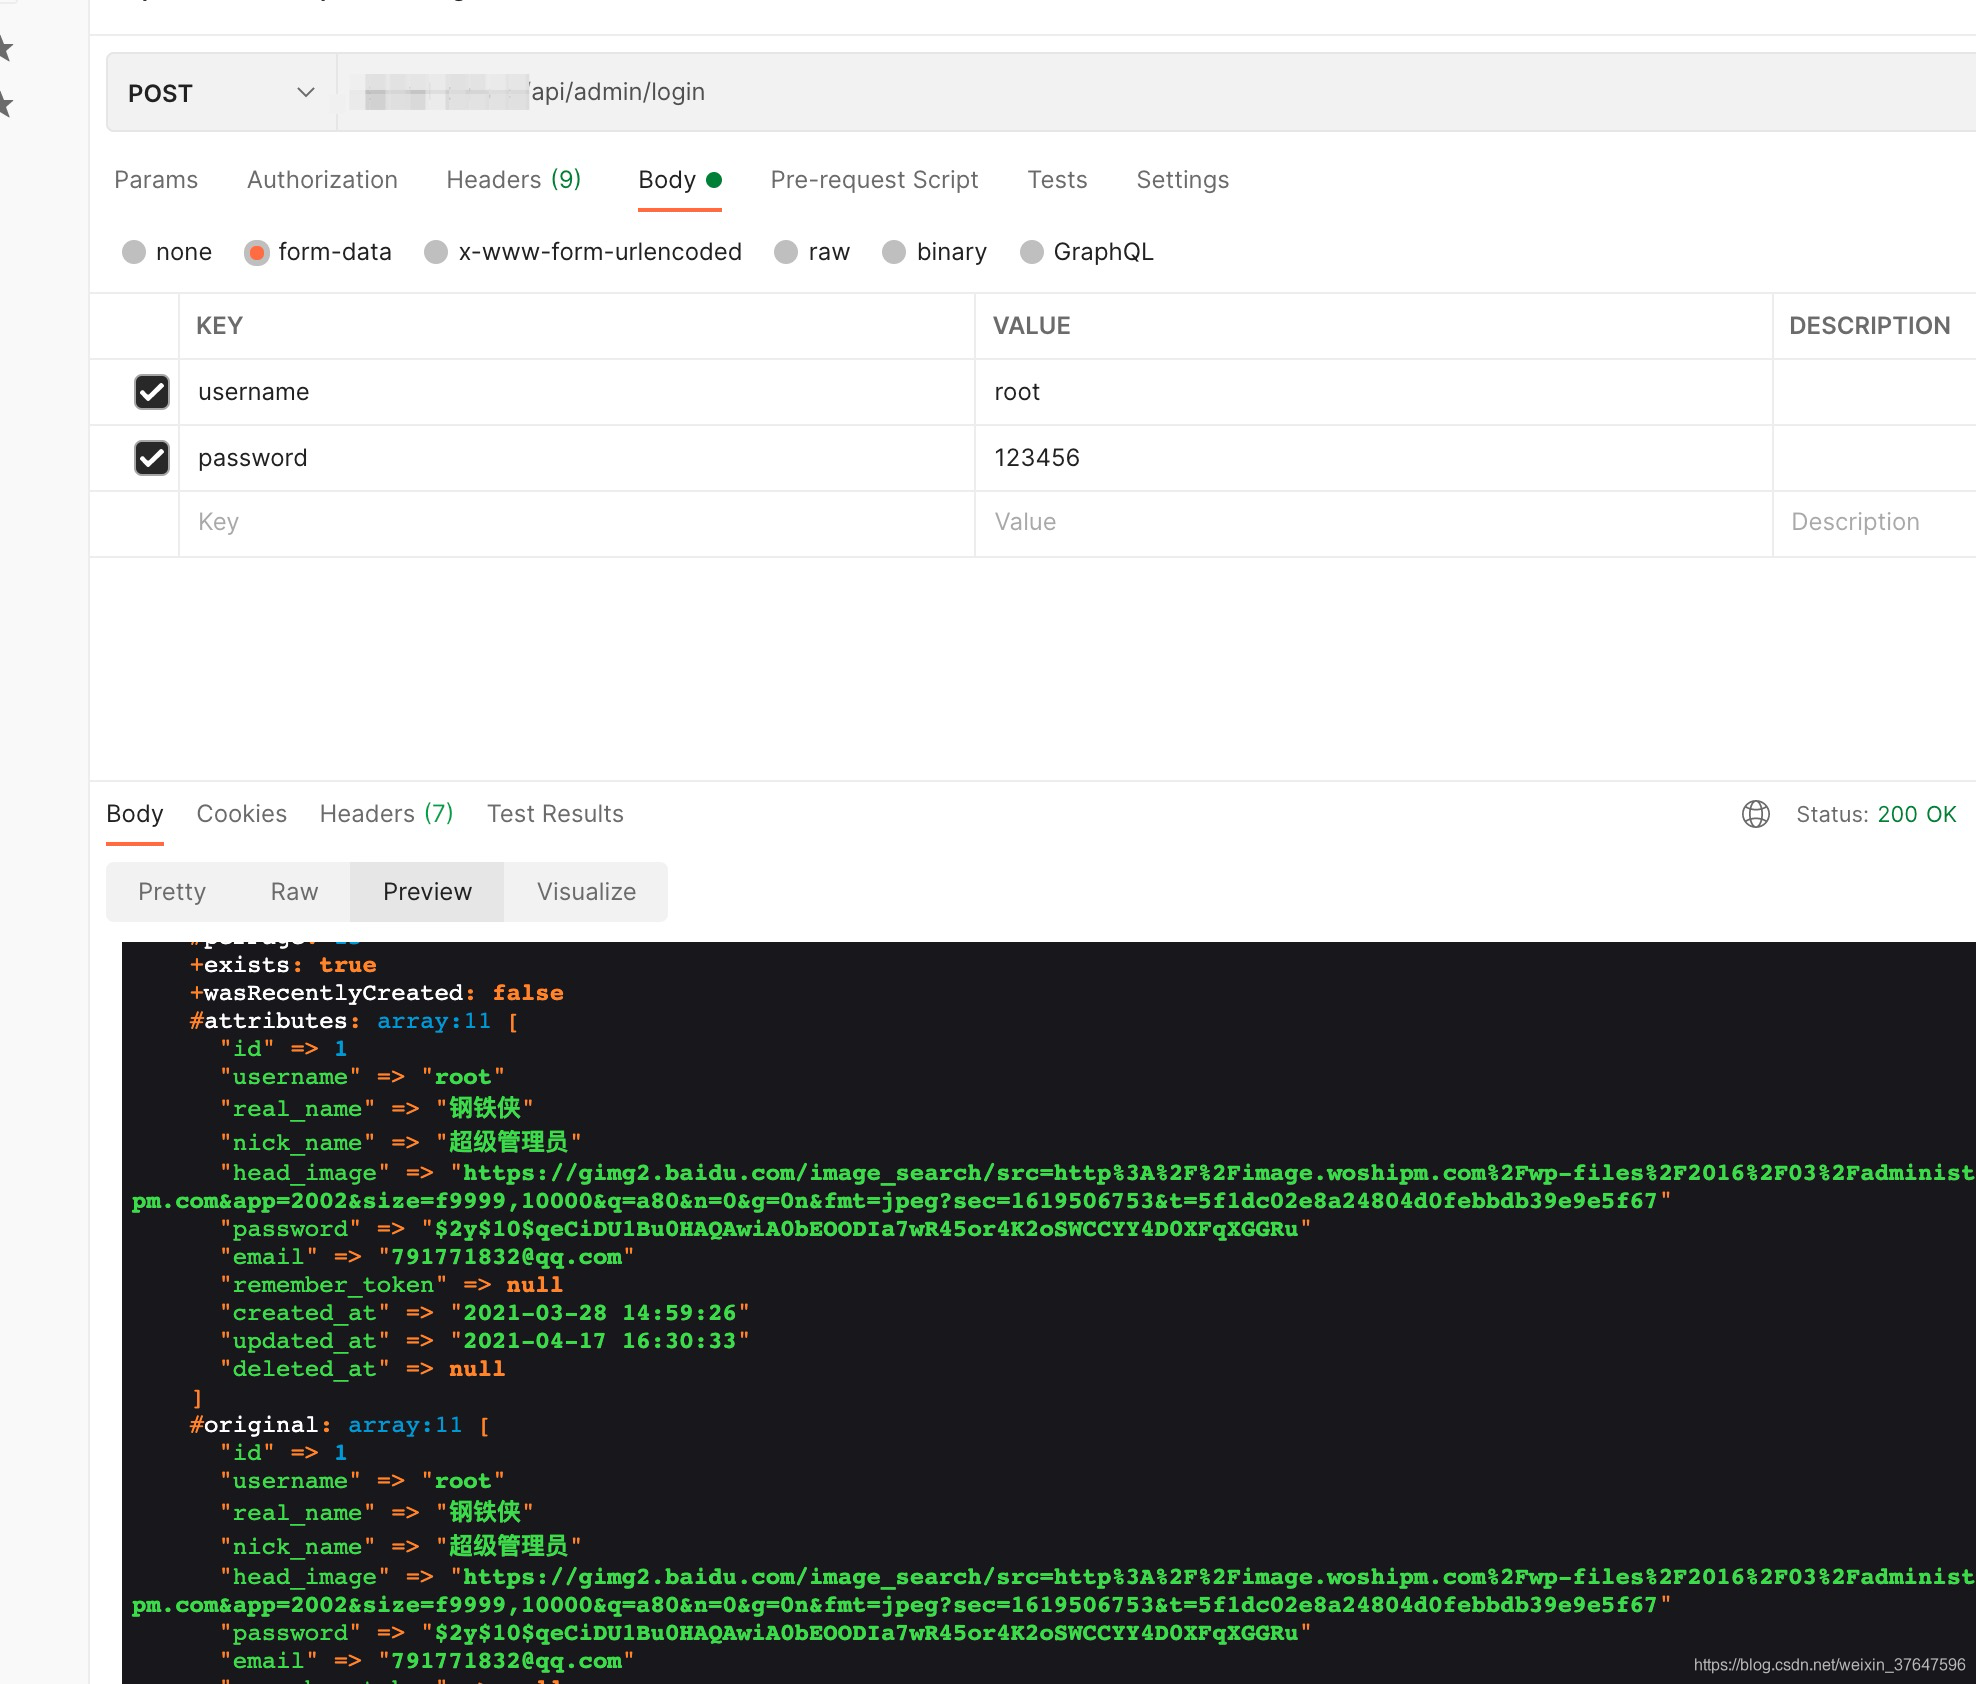
Task: Click the Raw response view button
Action: pyautogui.click(x=294, y=890)
